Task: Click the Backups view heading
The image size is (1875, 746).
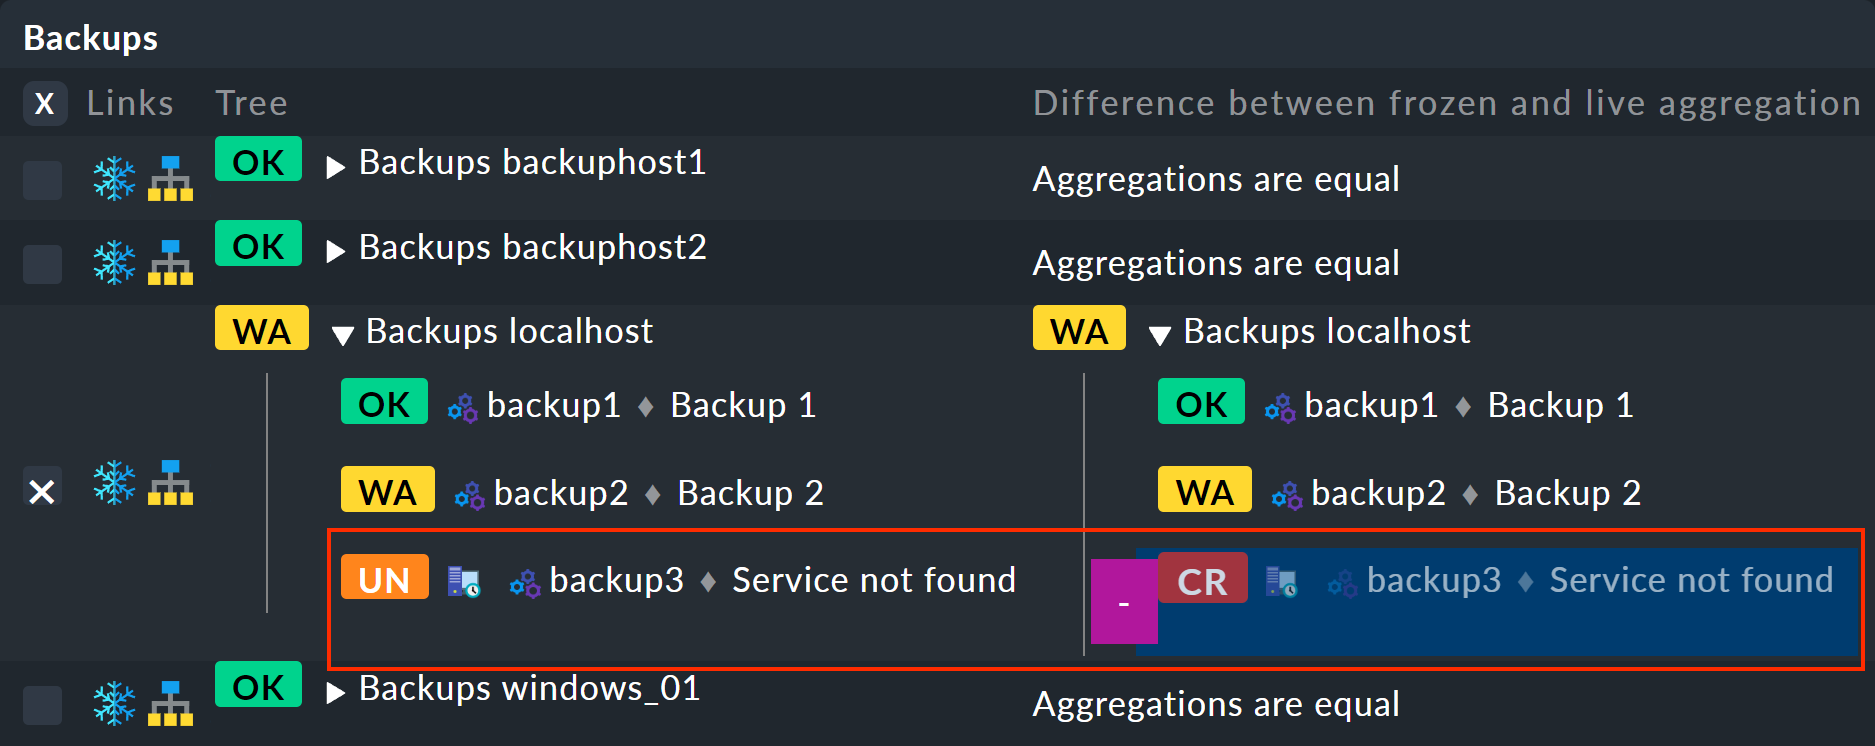Action: [90, 38]
